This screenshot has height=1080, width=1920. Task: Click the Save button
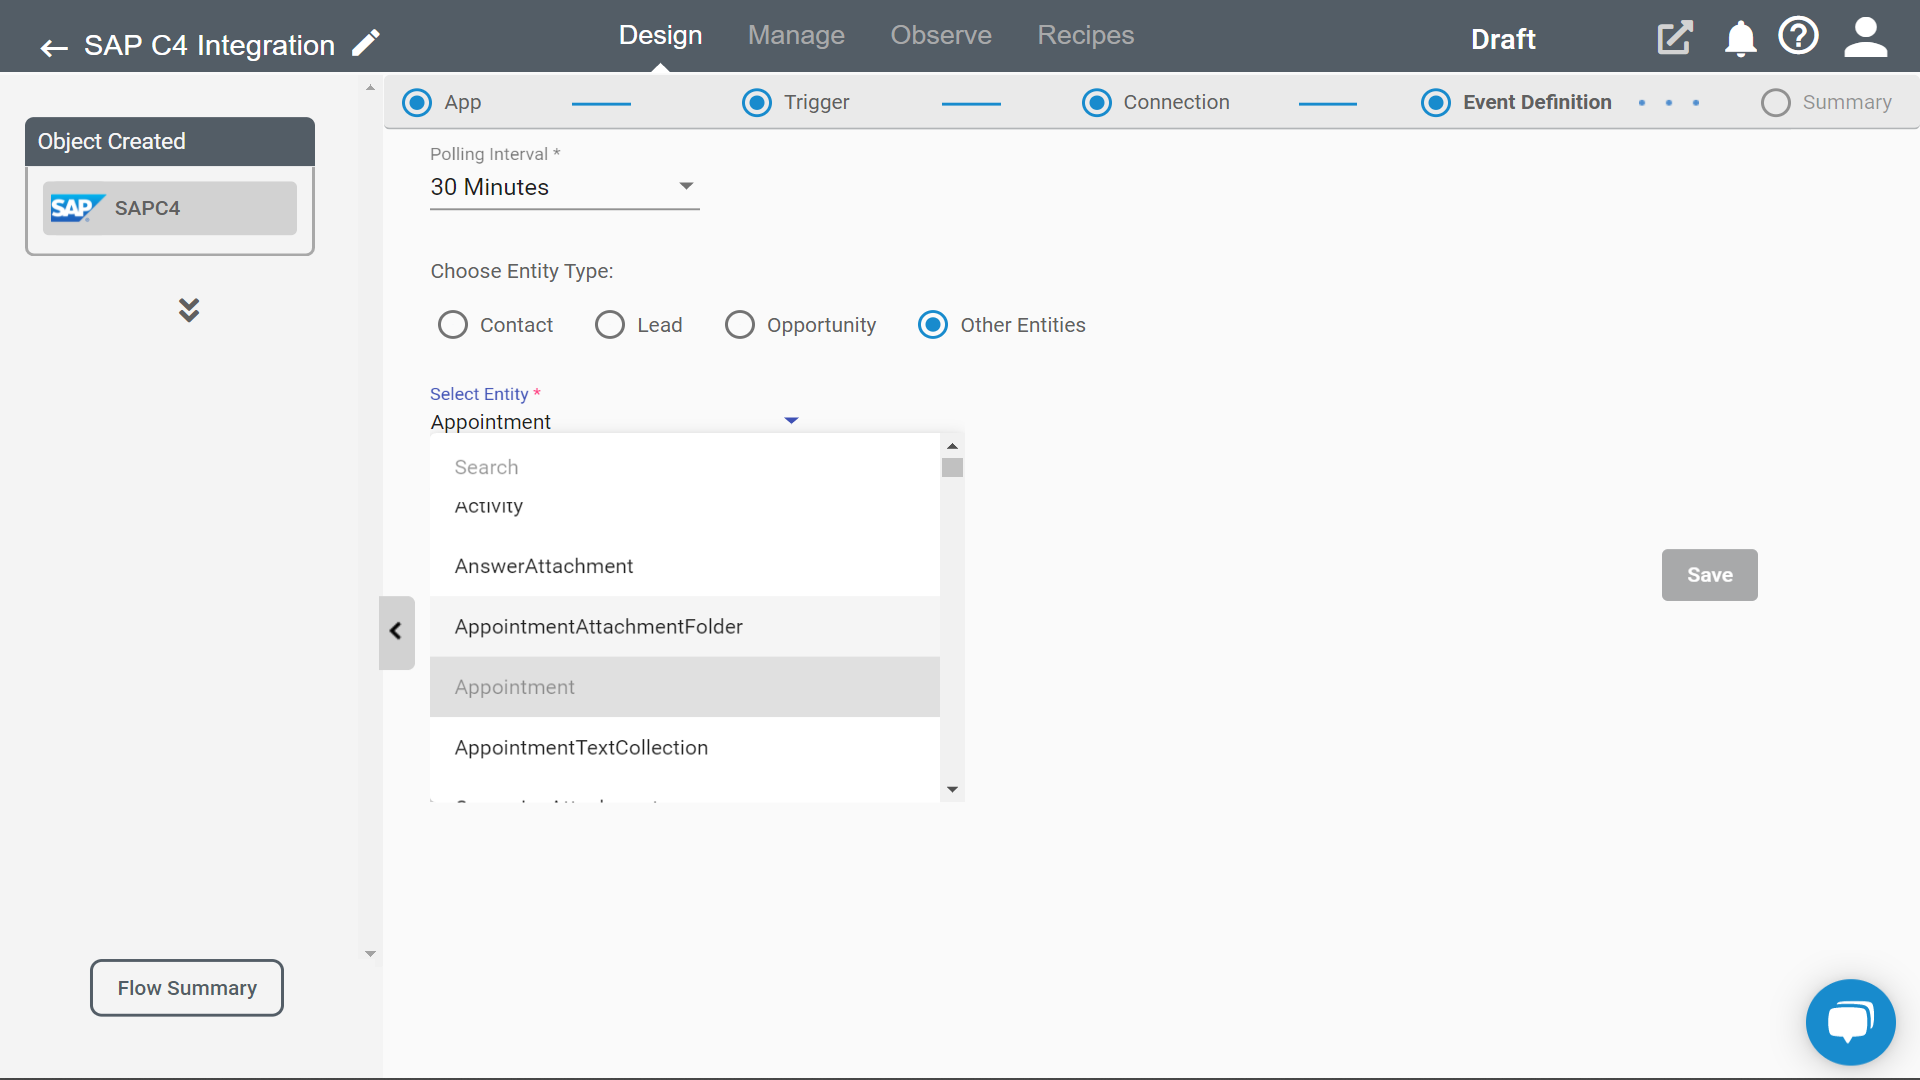click(1709, 575)
